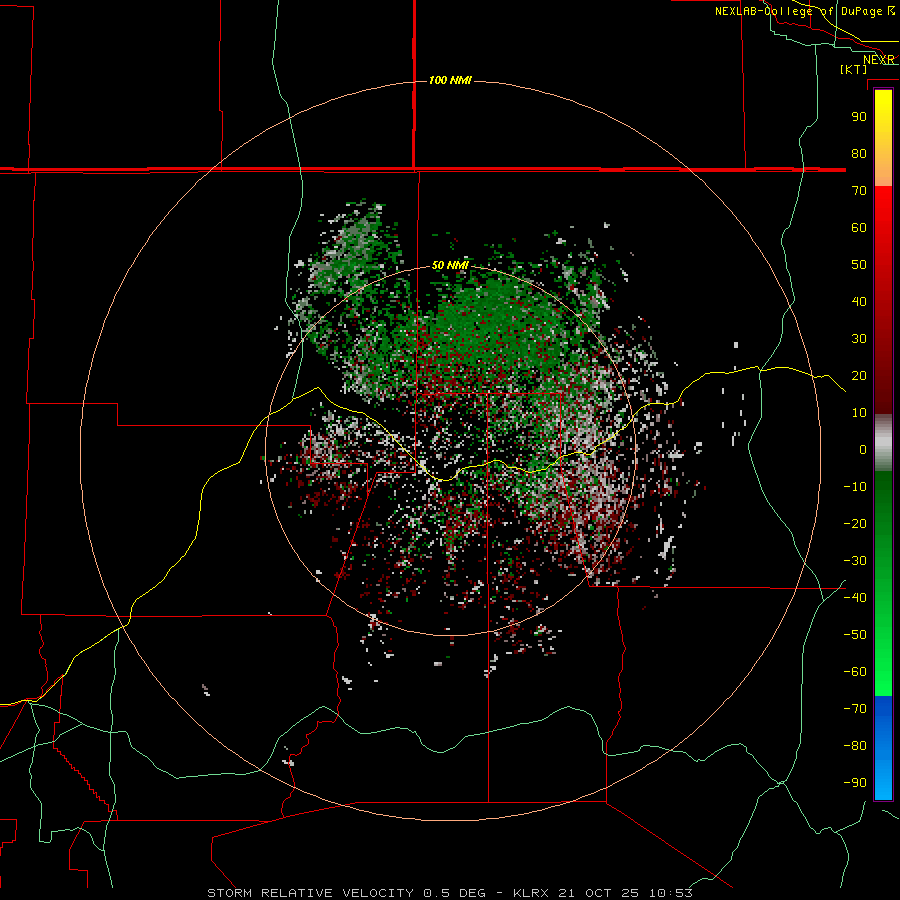Click the -10 value on velocity scale
The height and width of the screenshot is (900, 900).
(855, 487)
